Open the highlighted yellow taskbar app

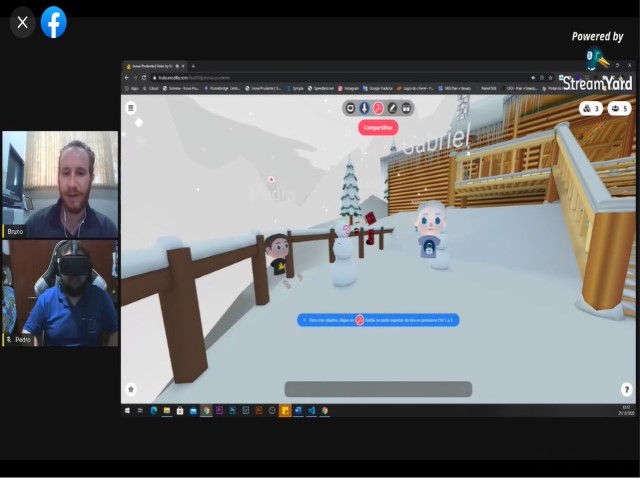tap(285, 411)
